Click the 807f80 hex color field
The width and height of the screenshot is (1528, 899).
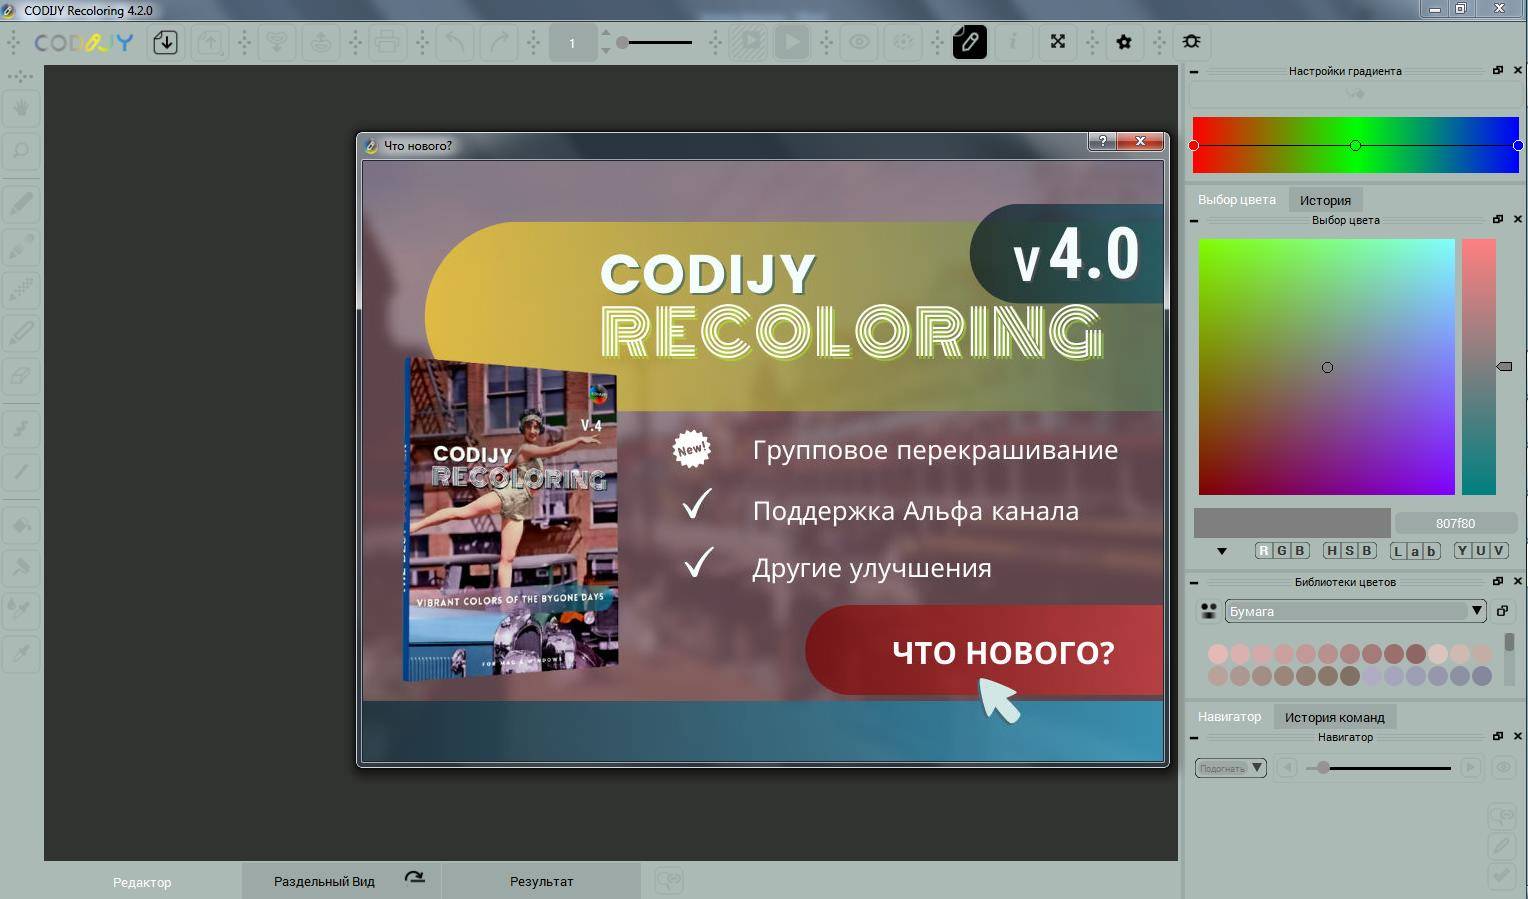point(1455,523)
